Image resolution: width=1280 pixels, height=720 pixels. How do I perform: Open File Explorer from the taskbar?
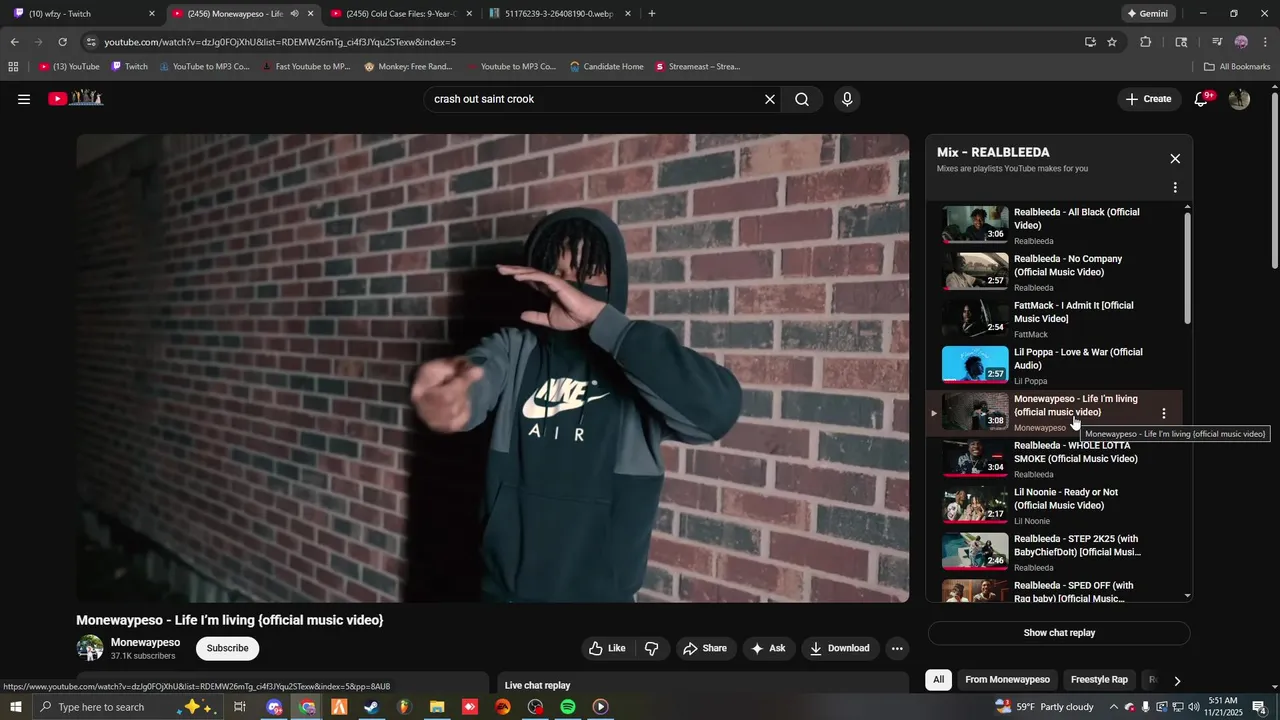[x=437, y=707]
